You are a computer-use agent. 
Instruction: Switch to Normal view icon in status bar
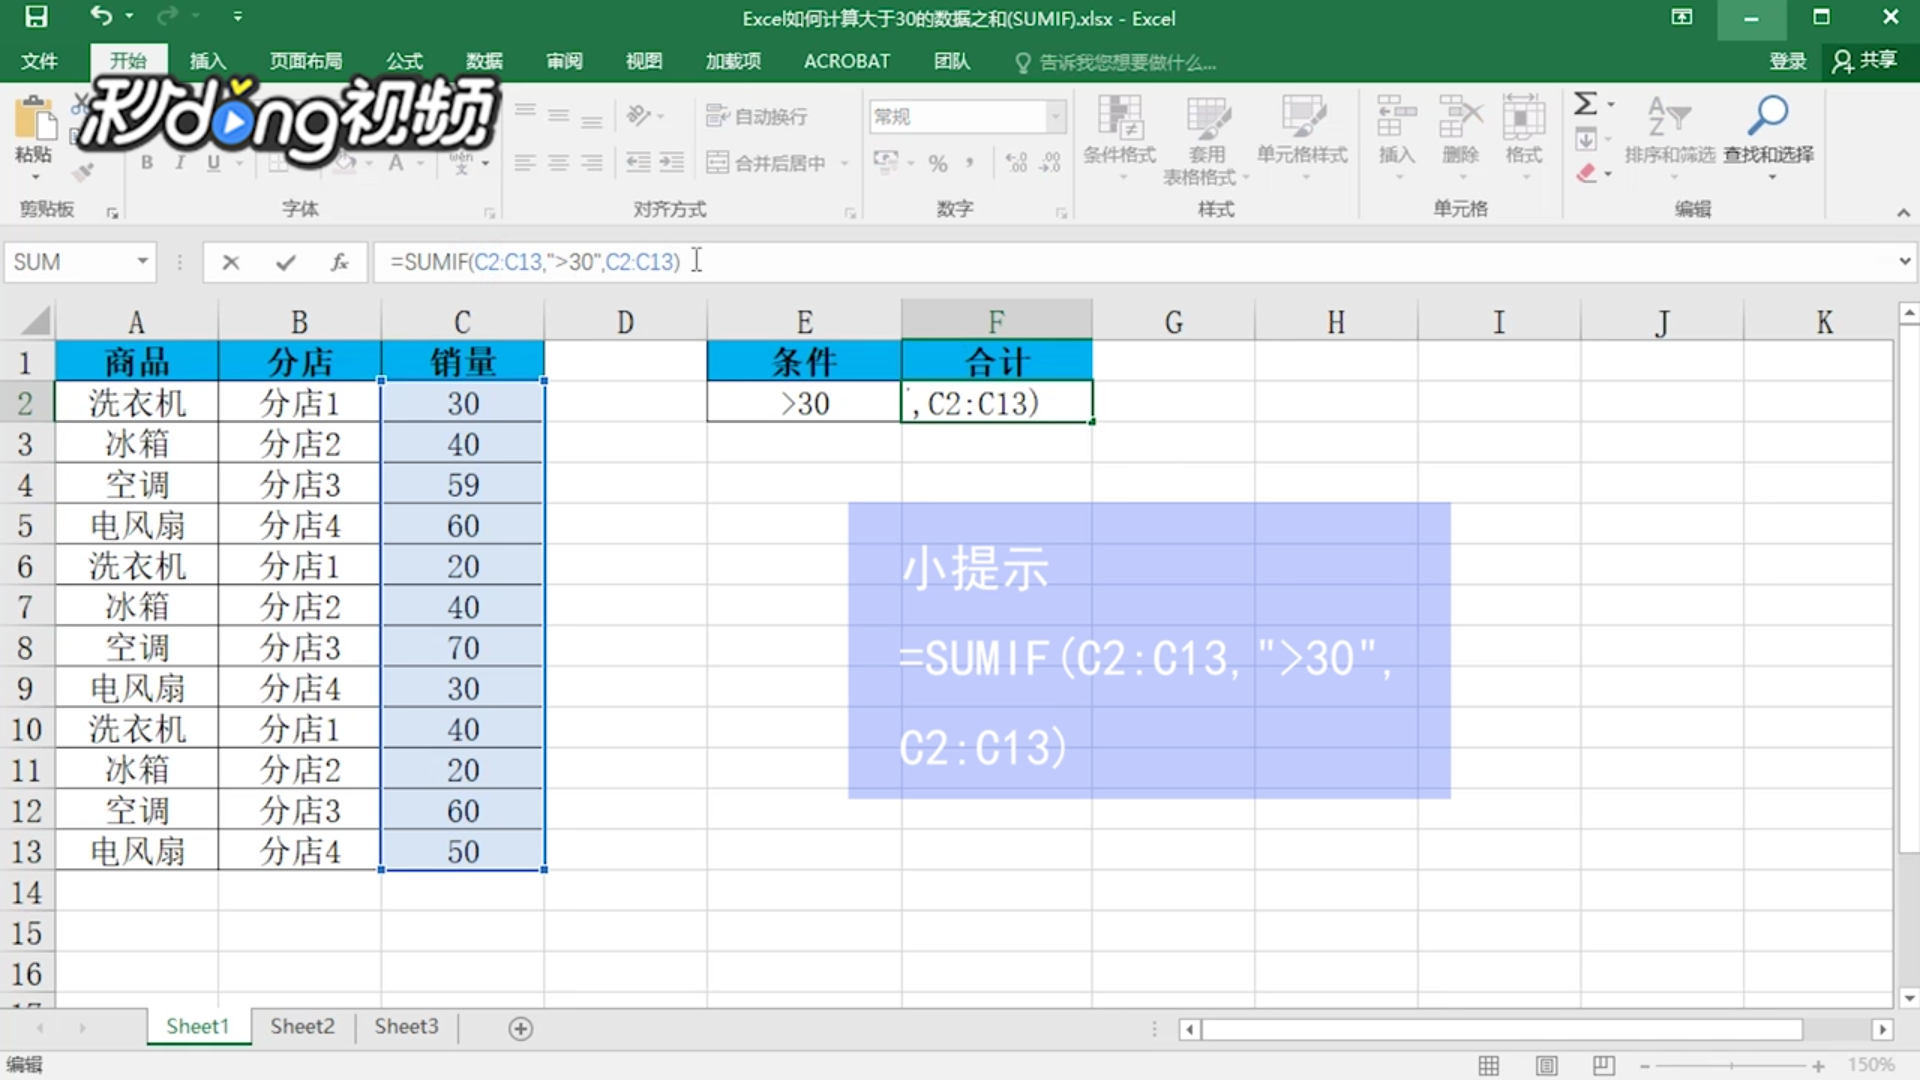coord(1489,1065)
